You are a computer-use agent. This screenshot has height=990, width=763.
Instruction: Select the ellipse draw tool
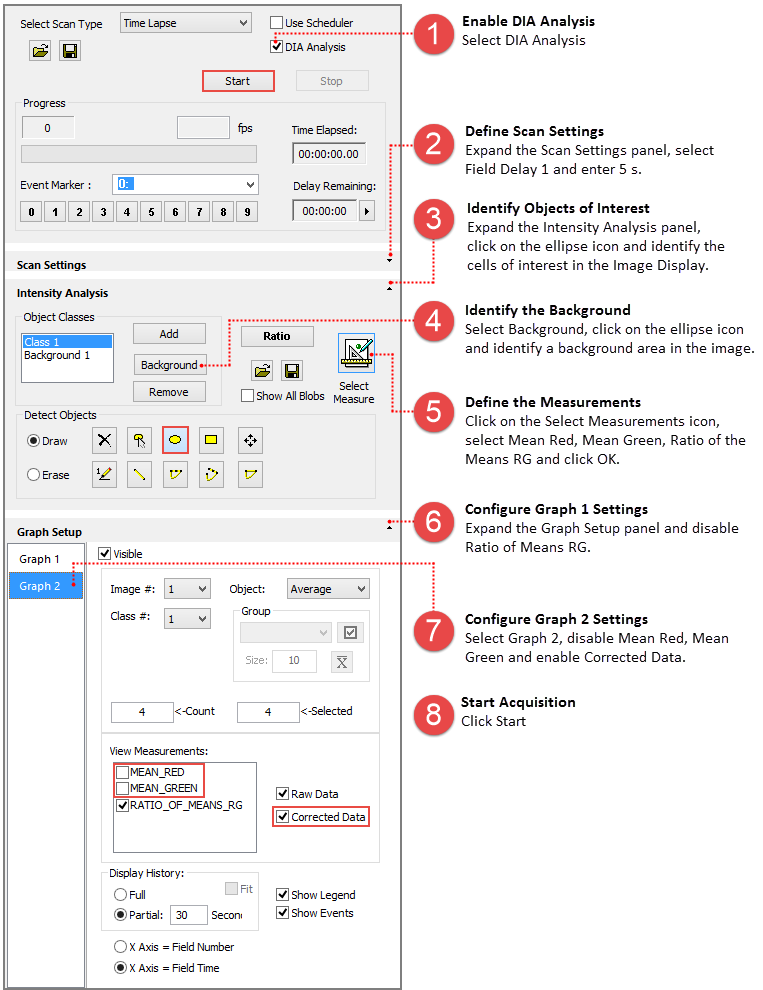tap(175, 439)
